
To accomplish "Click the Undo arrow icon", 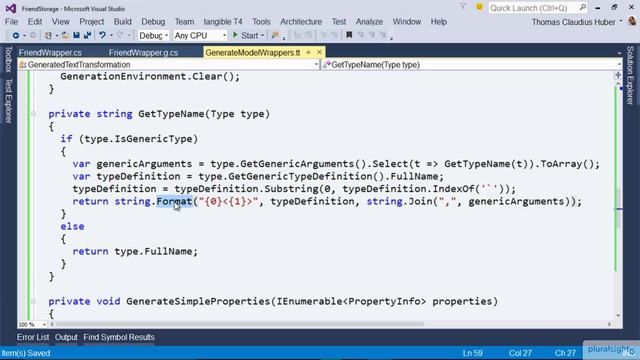I will pos(102,36).
